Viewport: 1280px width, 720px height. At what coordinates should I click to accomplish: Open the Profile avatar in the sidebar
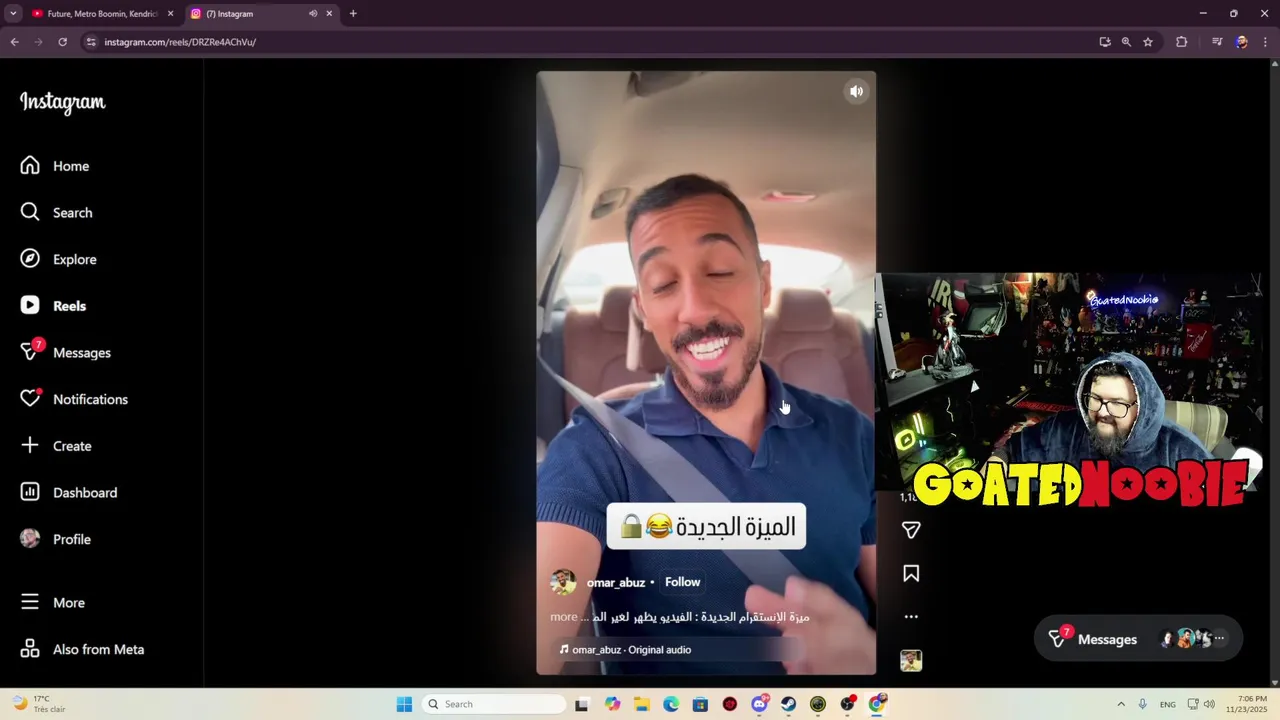(x=30, y=539)
